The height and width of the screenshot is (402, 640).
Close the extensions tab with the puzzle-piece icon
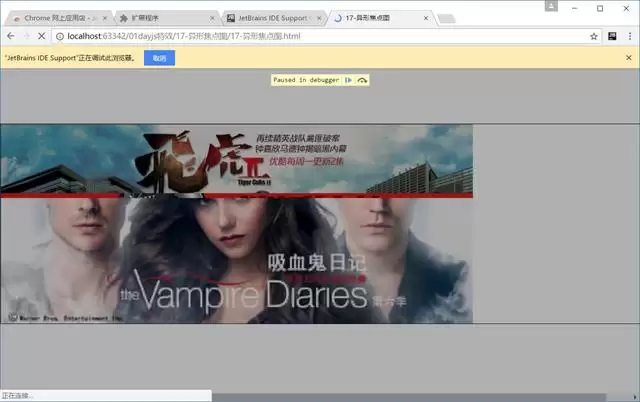pyautogui.click(x=212, y=18)
